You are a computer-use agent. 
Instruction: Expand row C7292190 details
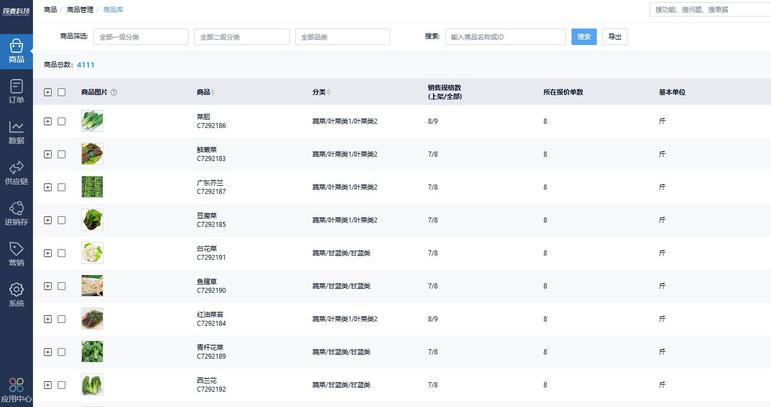coord(48,286)
